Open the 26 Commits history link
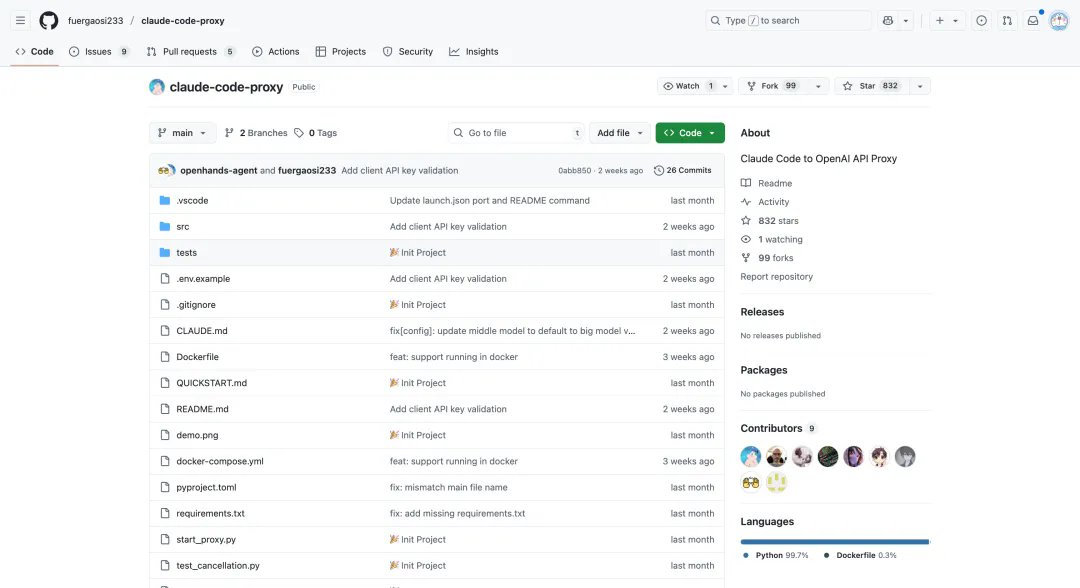This screenshot has width=1080, height=588. click(x=683, y=170)
